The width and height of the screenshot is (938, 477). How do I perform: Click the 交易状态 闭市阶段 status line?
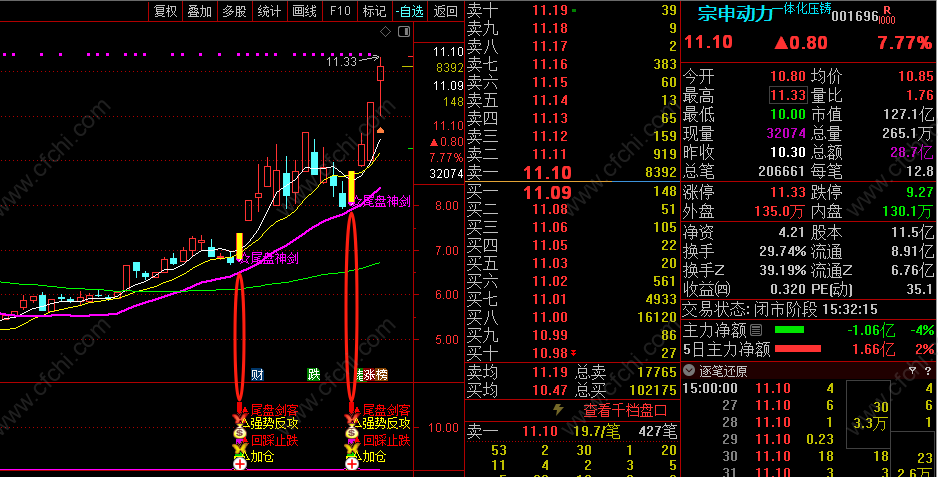click(780, 309)
